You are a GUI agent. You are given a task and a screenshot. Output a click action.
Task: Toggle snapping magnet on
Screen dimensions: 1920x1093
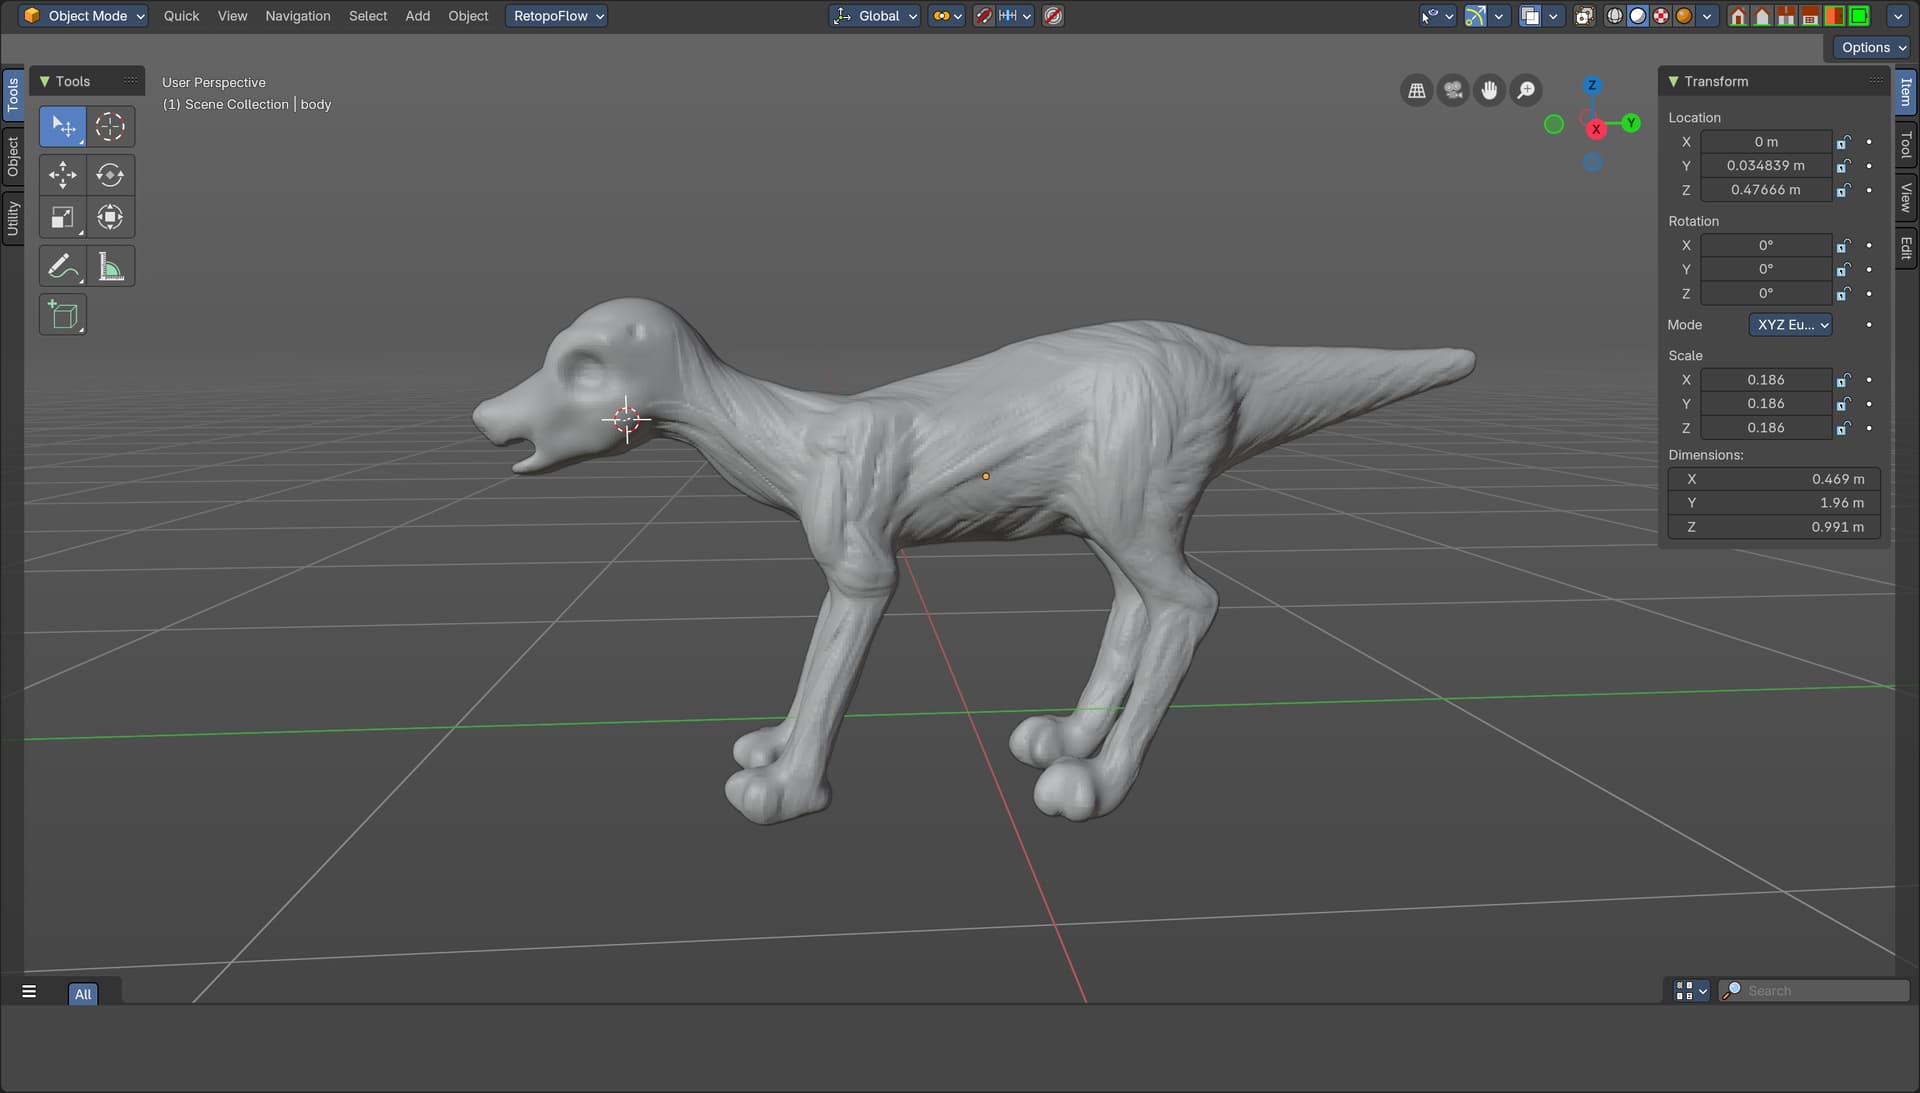point(984,16)
